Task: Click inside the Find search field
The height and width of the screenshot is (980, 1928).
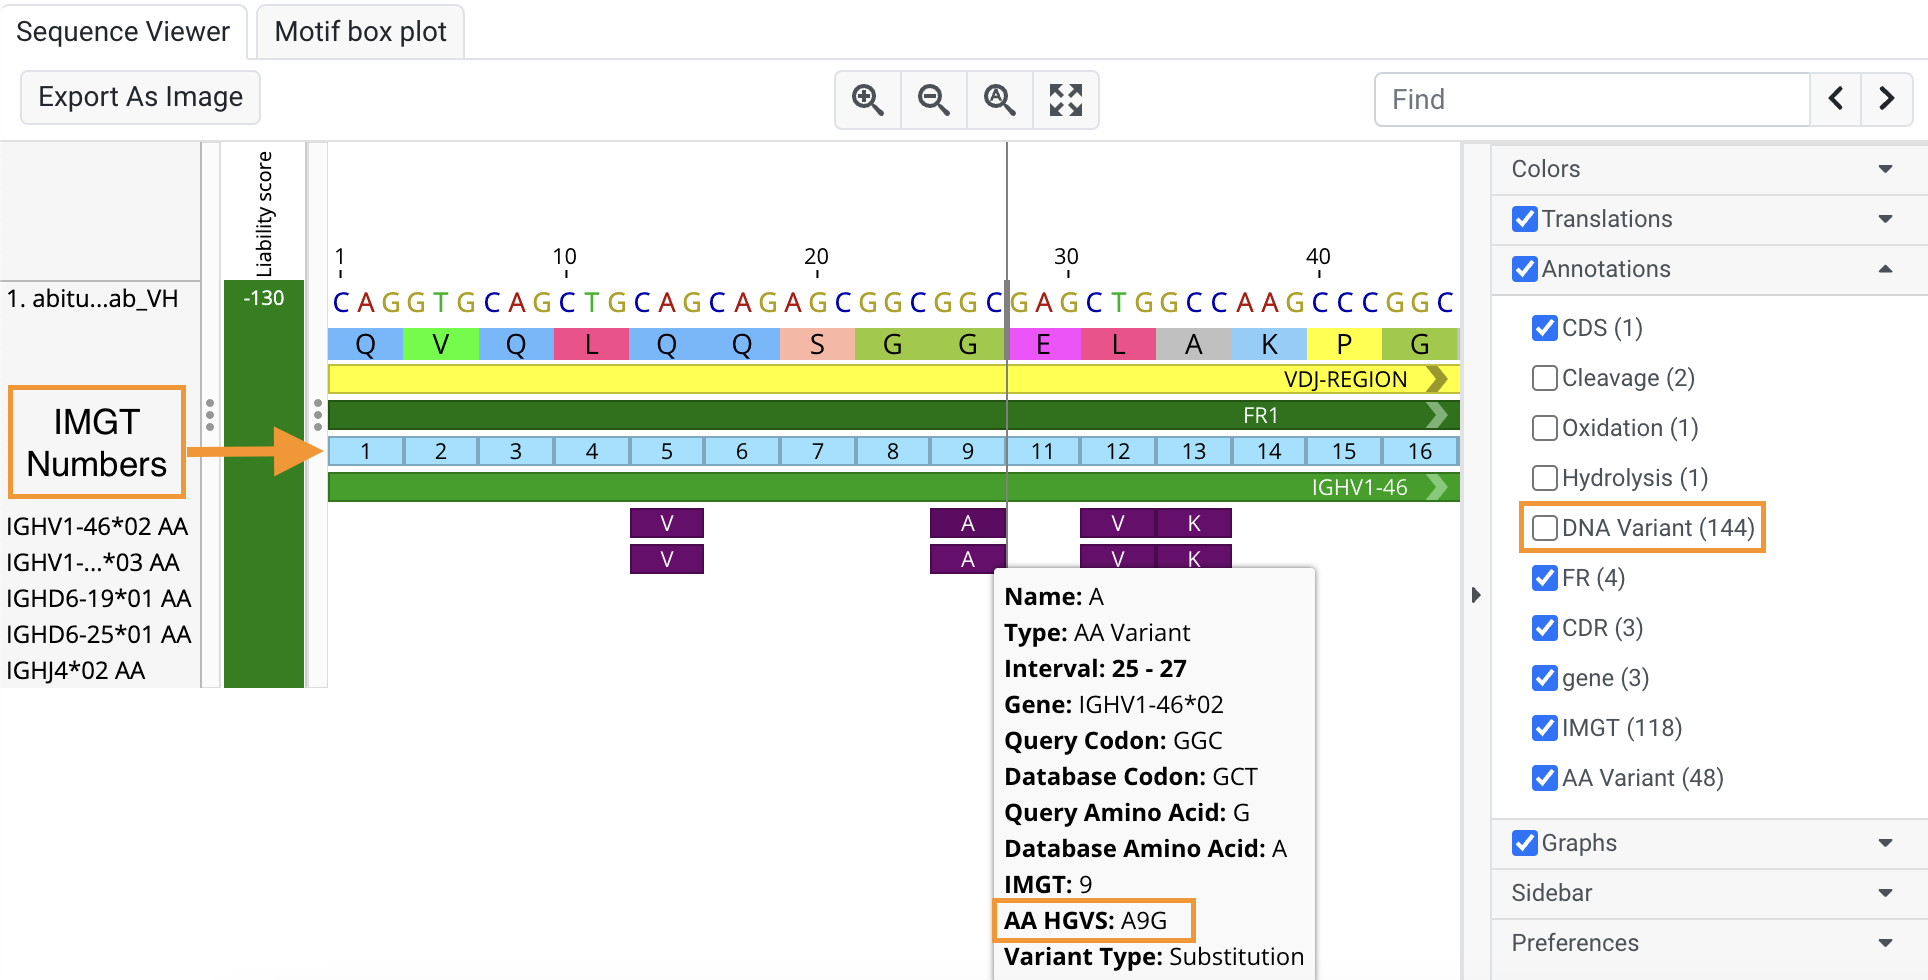Action: tap(1590, 99)
